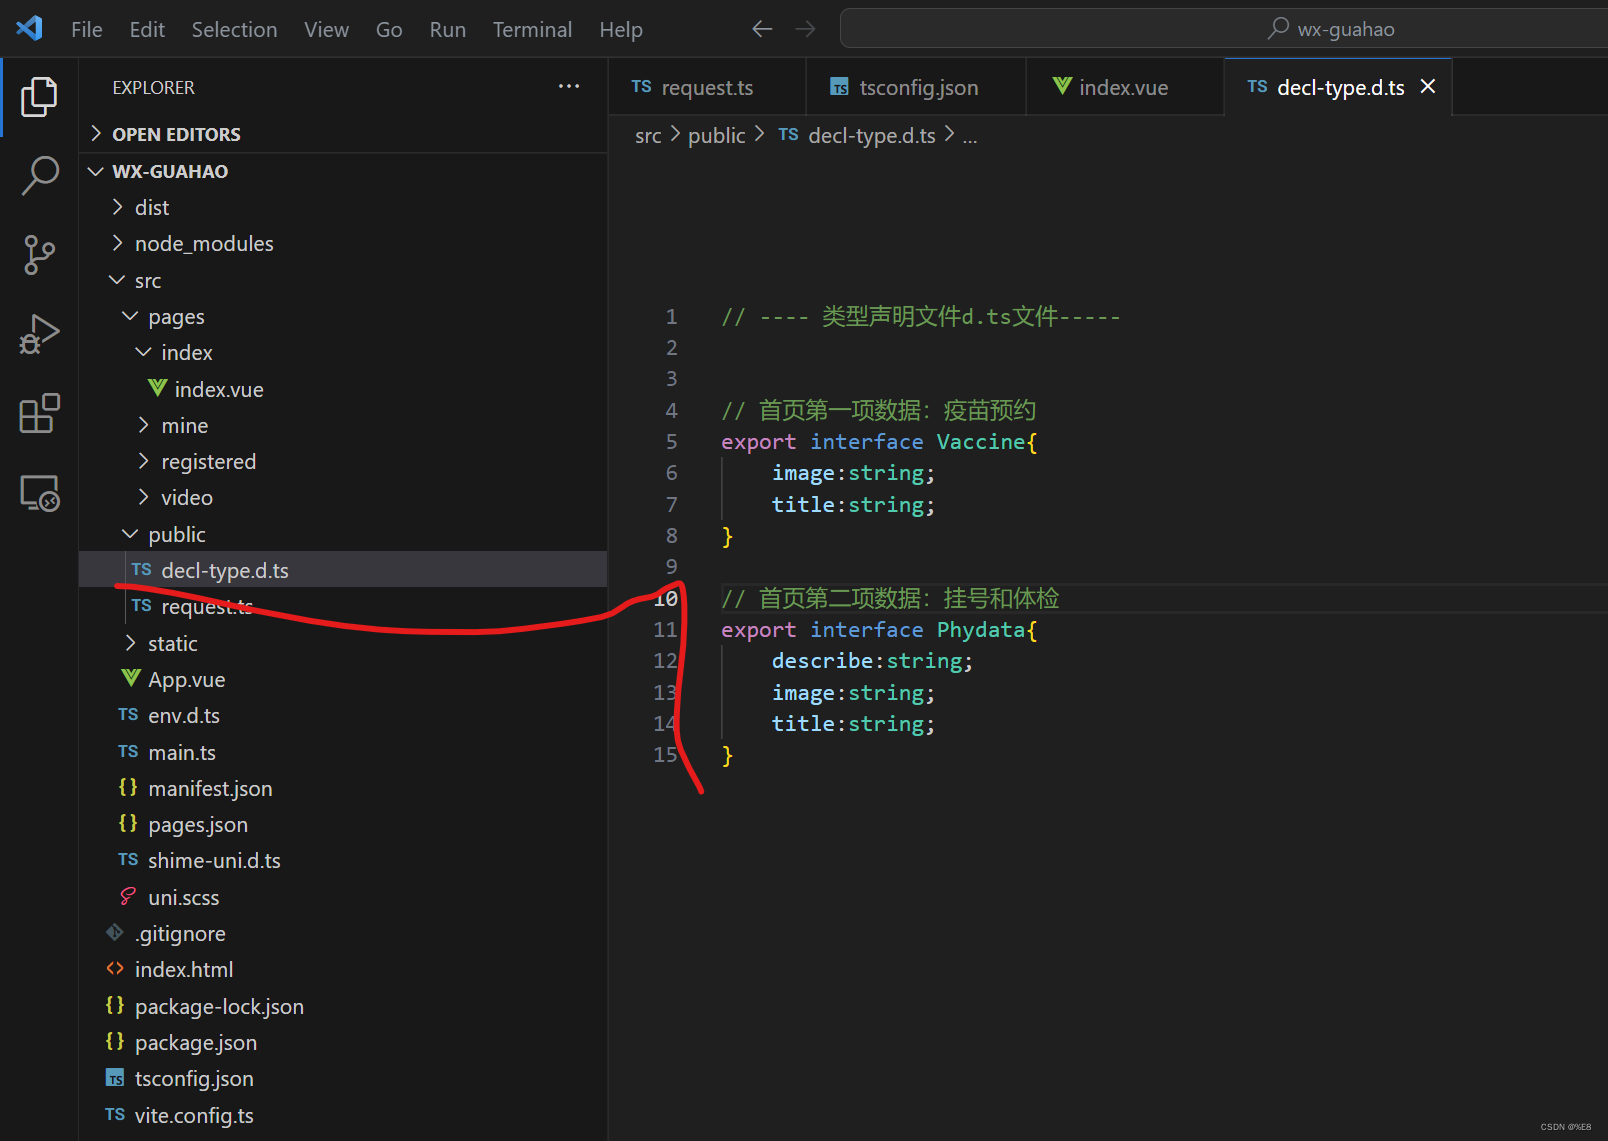Collapse the index folder
The height and width of the screenshot is (1141, 1608).
click(x=143, y=352)
